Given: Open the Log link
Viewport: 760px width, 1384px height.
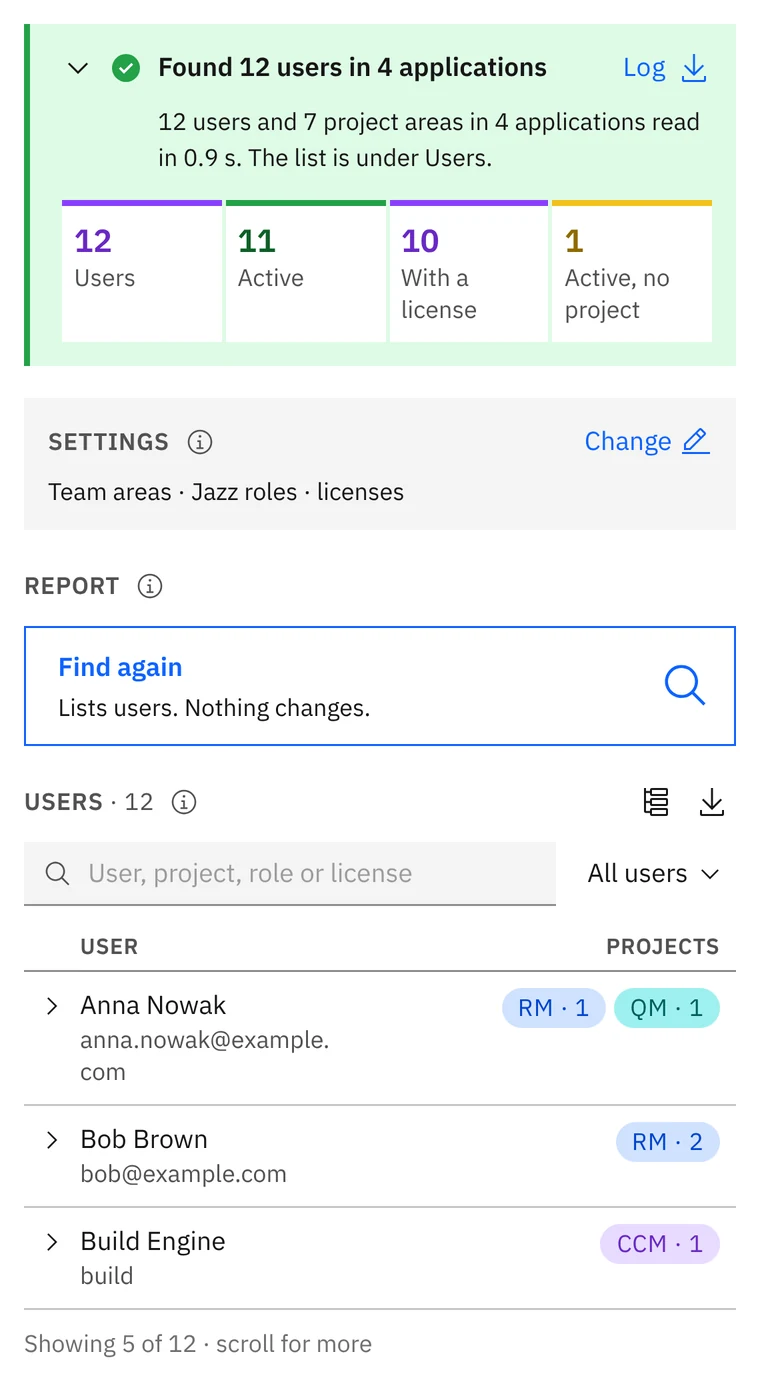Looking at the screenshot, I should [644, 68].
